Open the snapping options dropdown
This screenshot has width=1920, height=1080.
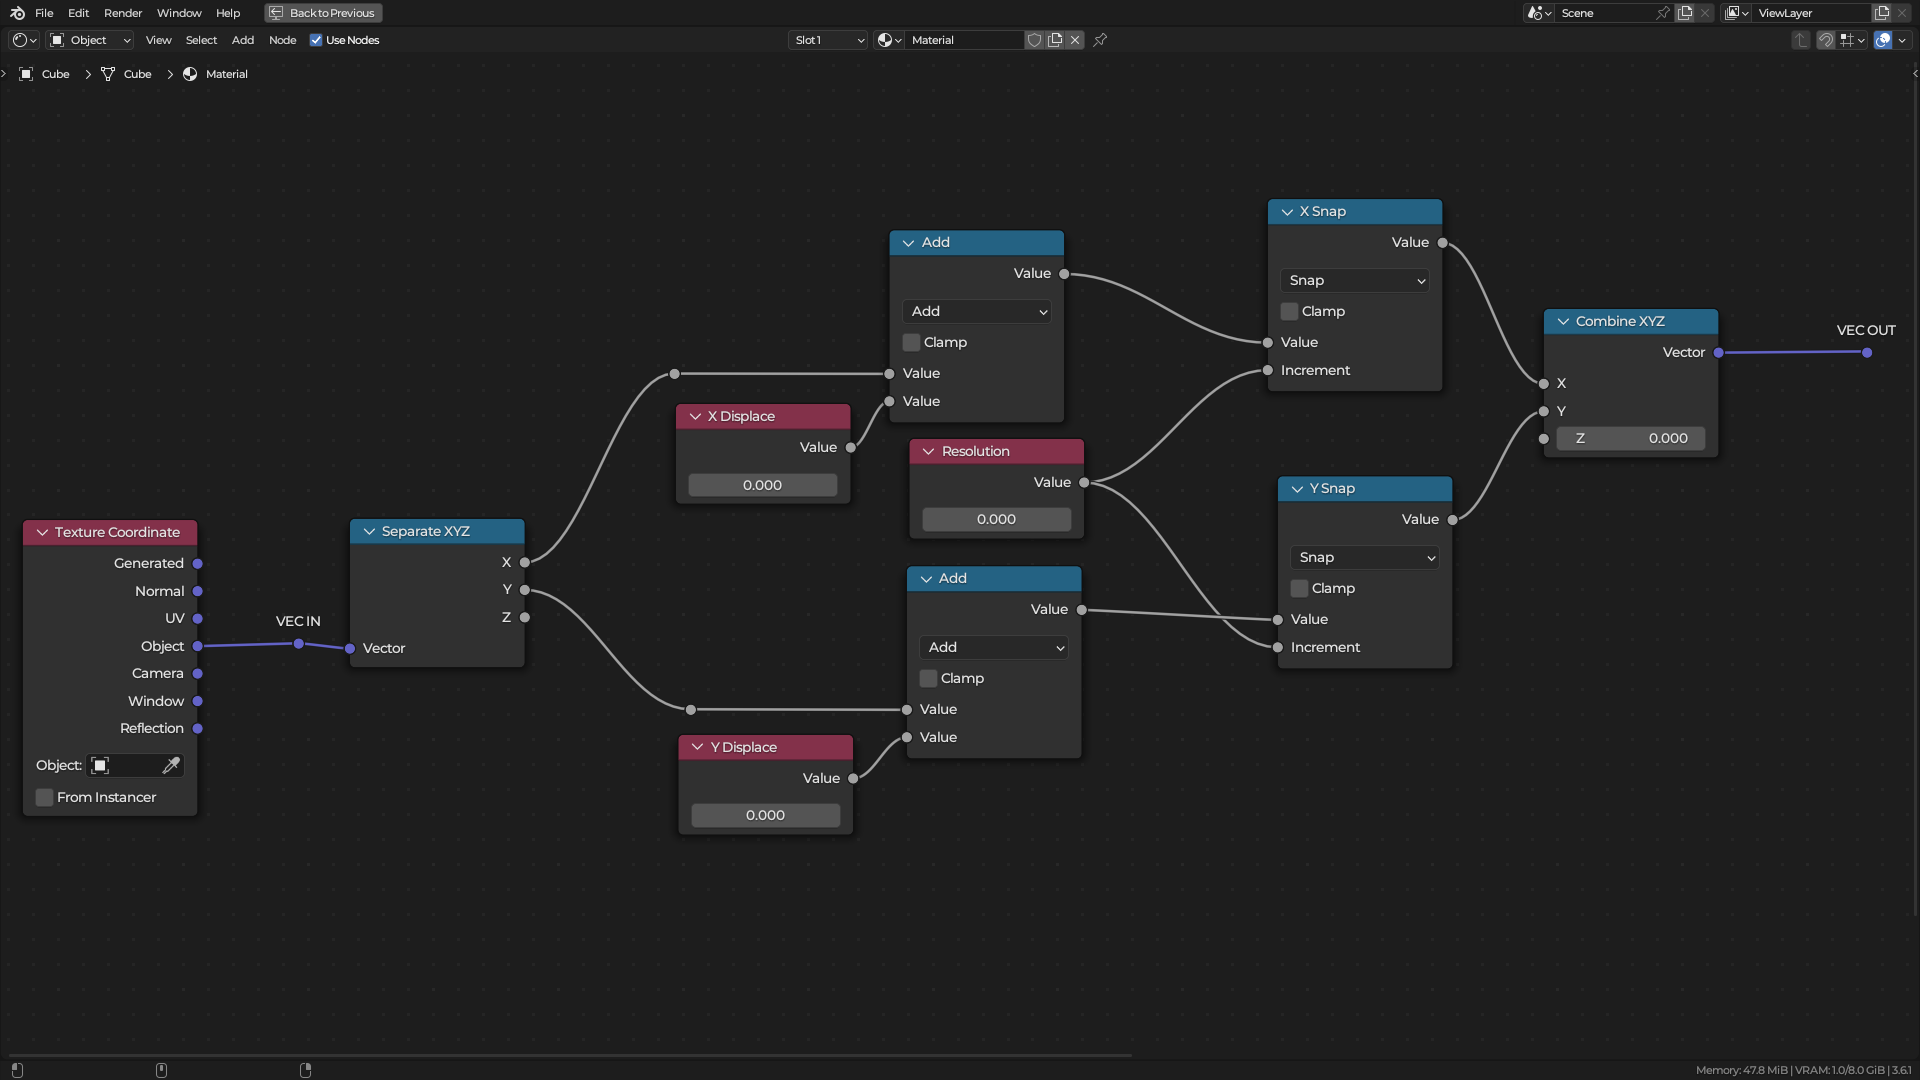click(1853, 40)
